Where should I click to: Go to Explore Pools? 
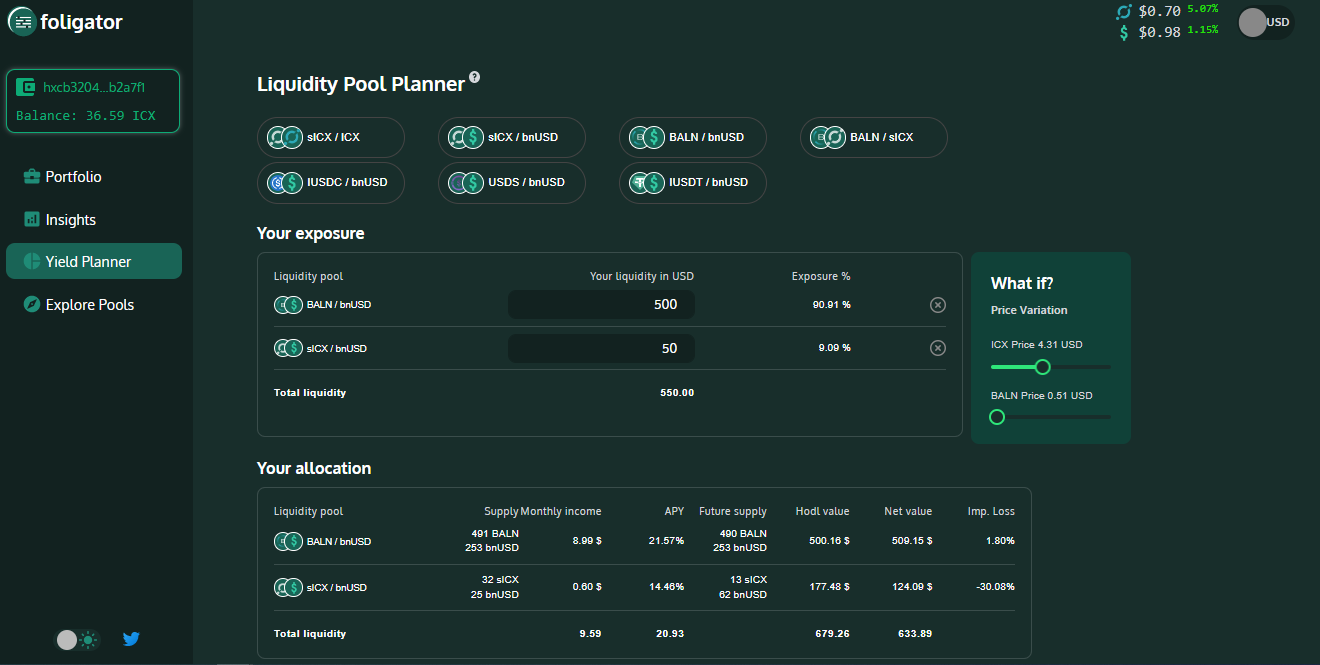tap(89, 305)
